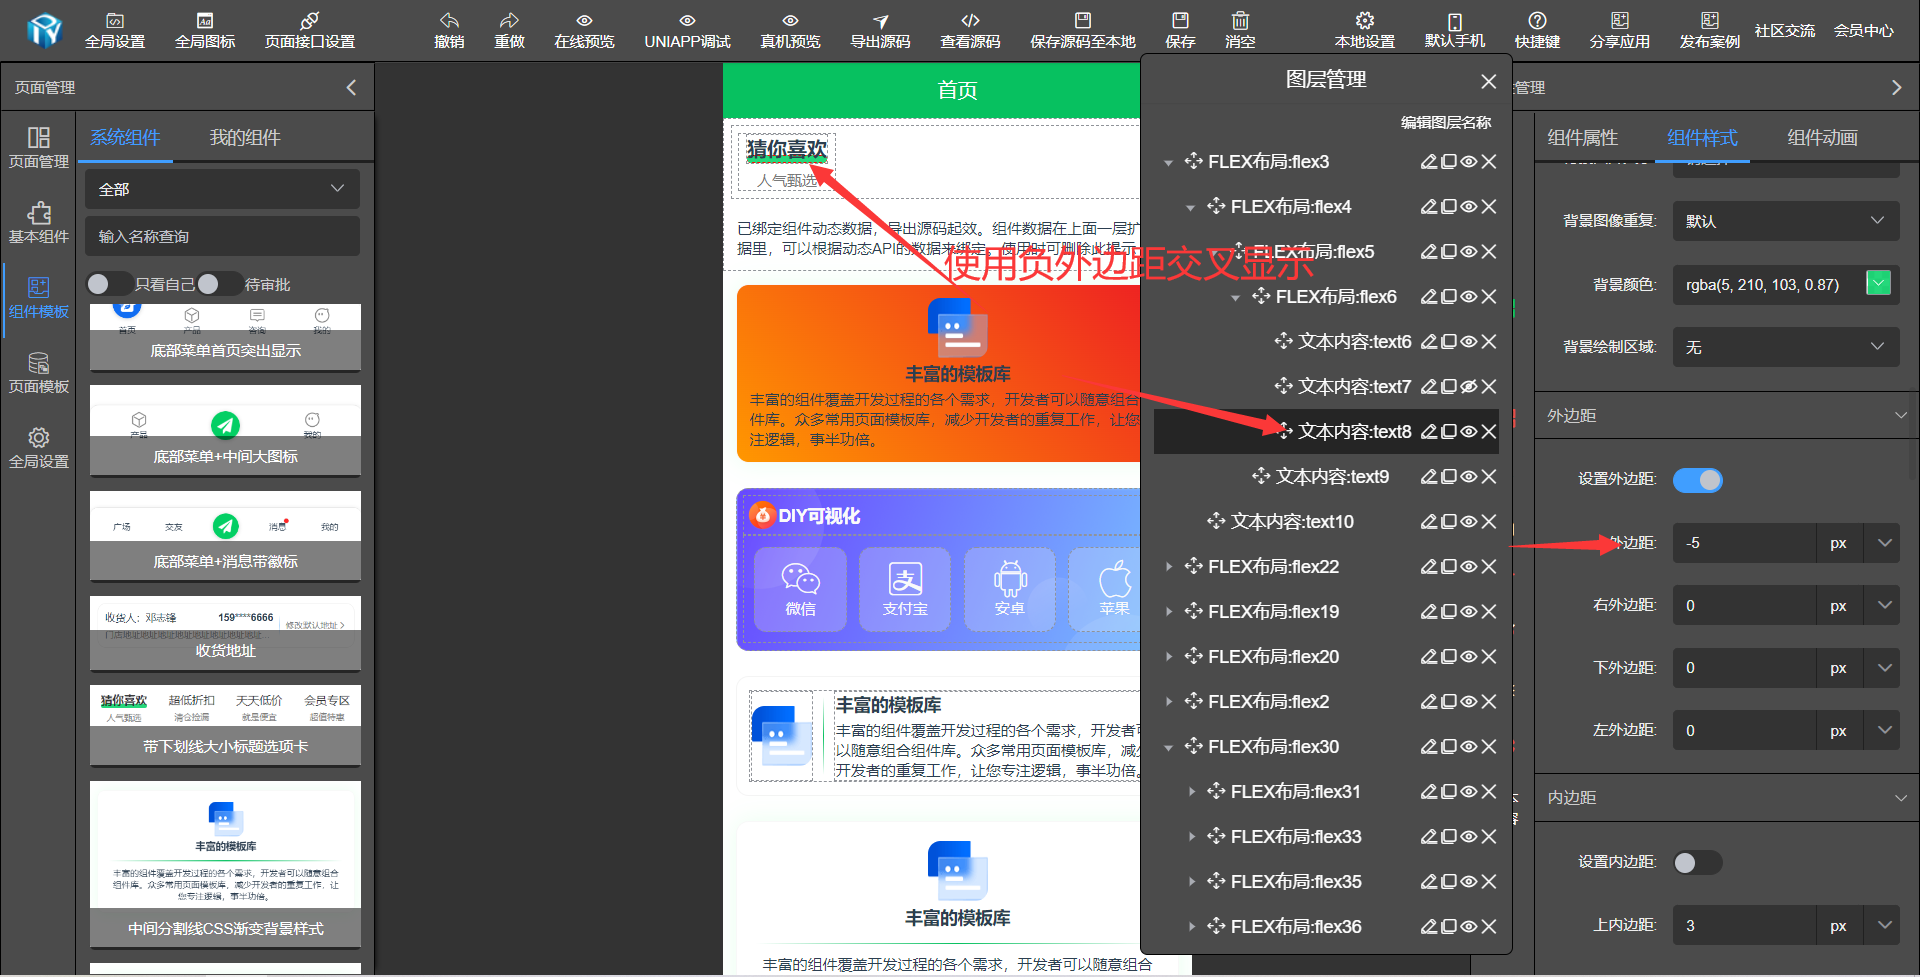Toggle the 只看自己 switch
Screen dimensions: 1920x977
[108, 284]
